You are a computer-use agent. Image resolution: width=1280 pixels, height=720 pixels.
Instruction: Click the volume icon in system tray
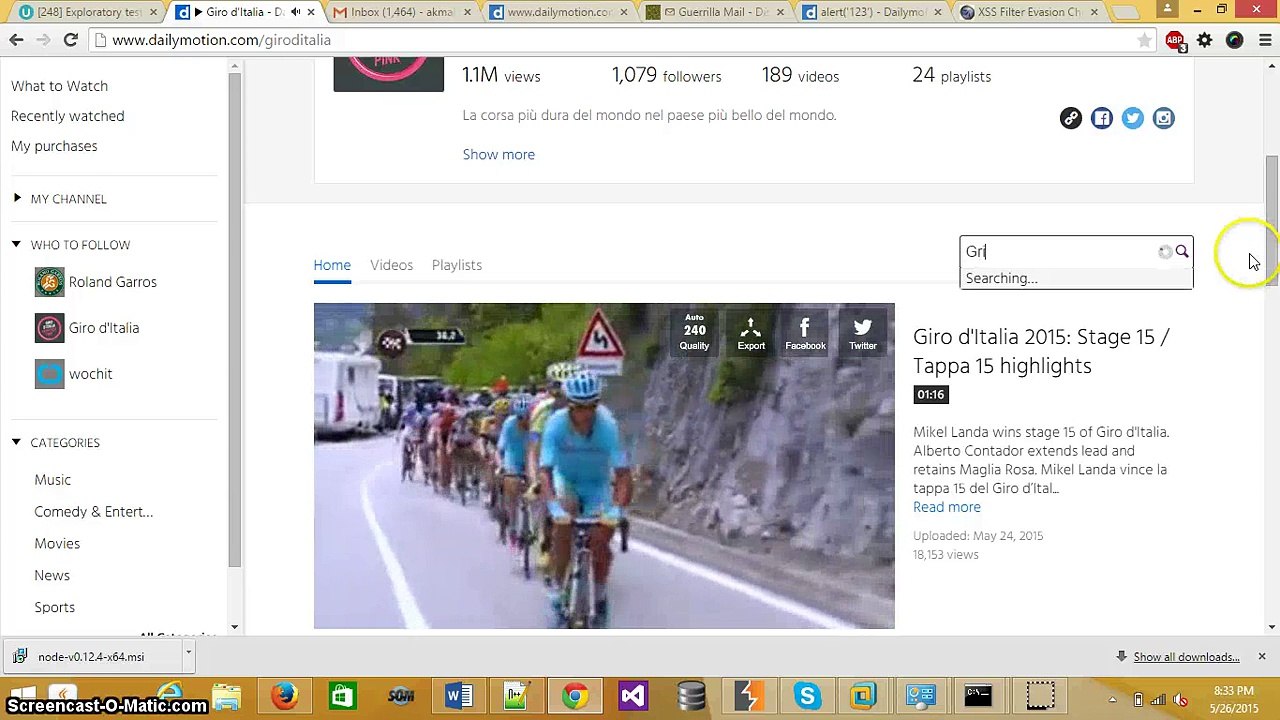click(x=1180, y=699)
